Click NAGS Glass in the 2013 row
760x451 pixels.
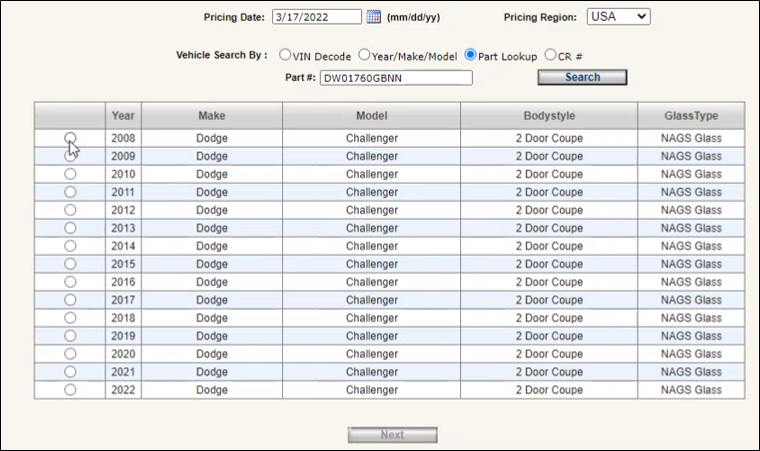691,228
